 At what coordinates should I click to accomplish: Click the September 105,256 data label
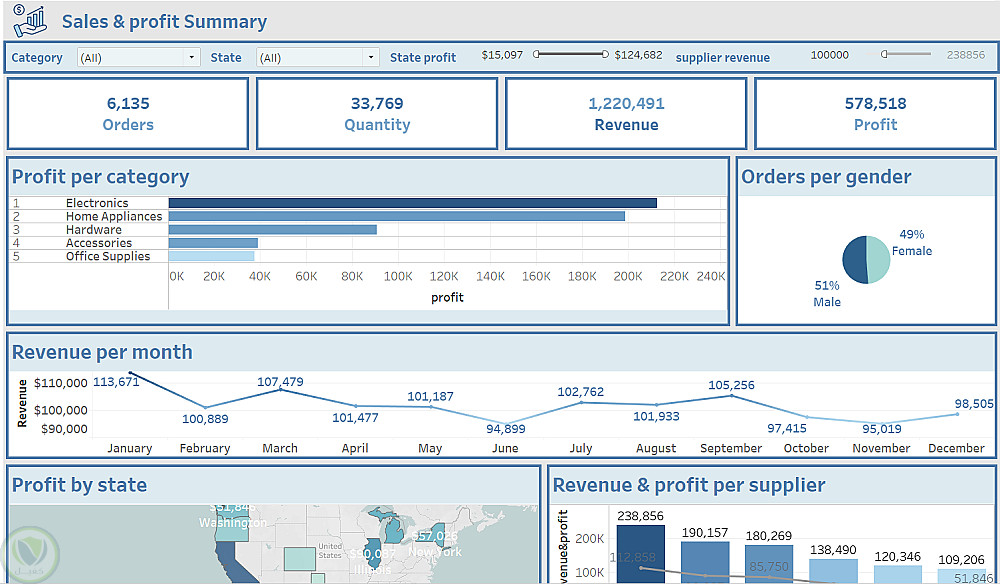click(x=732, y=385)
